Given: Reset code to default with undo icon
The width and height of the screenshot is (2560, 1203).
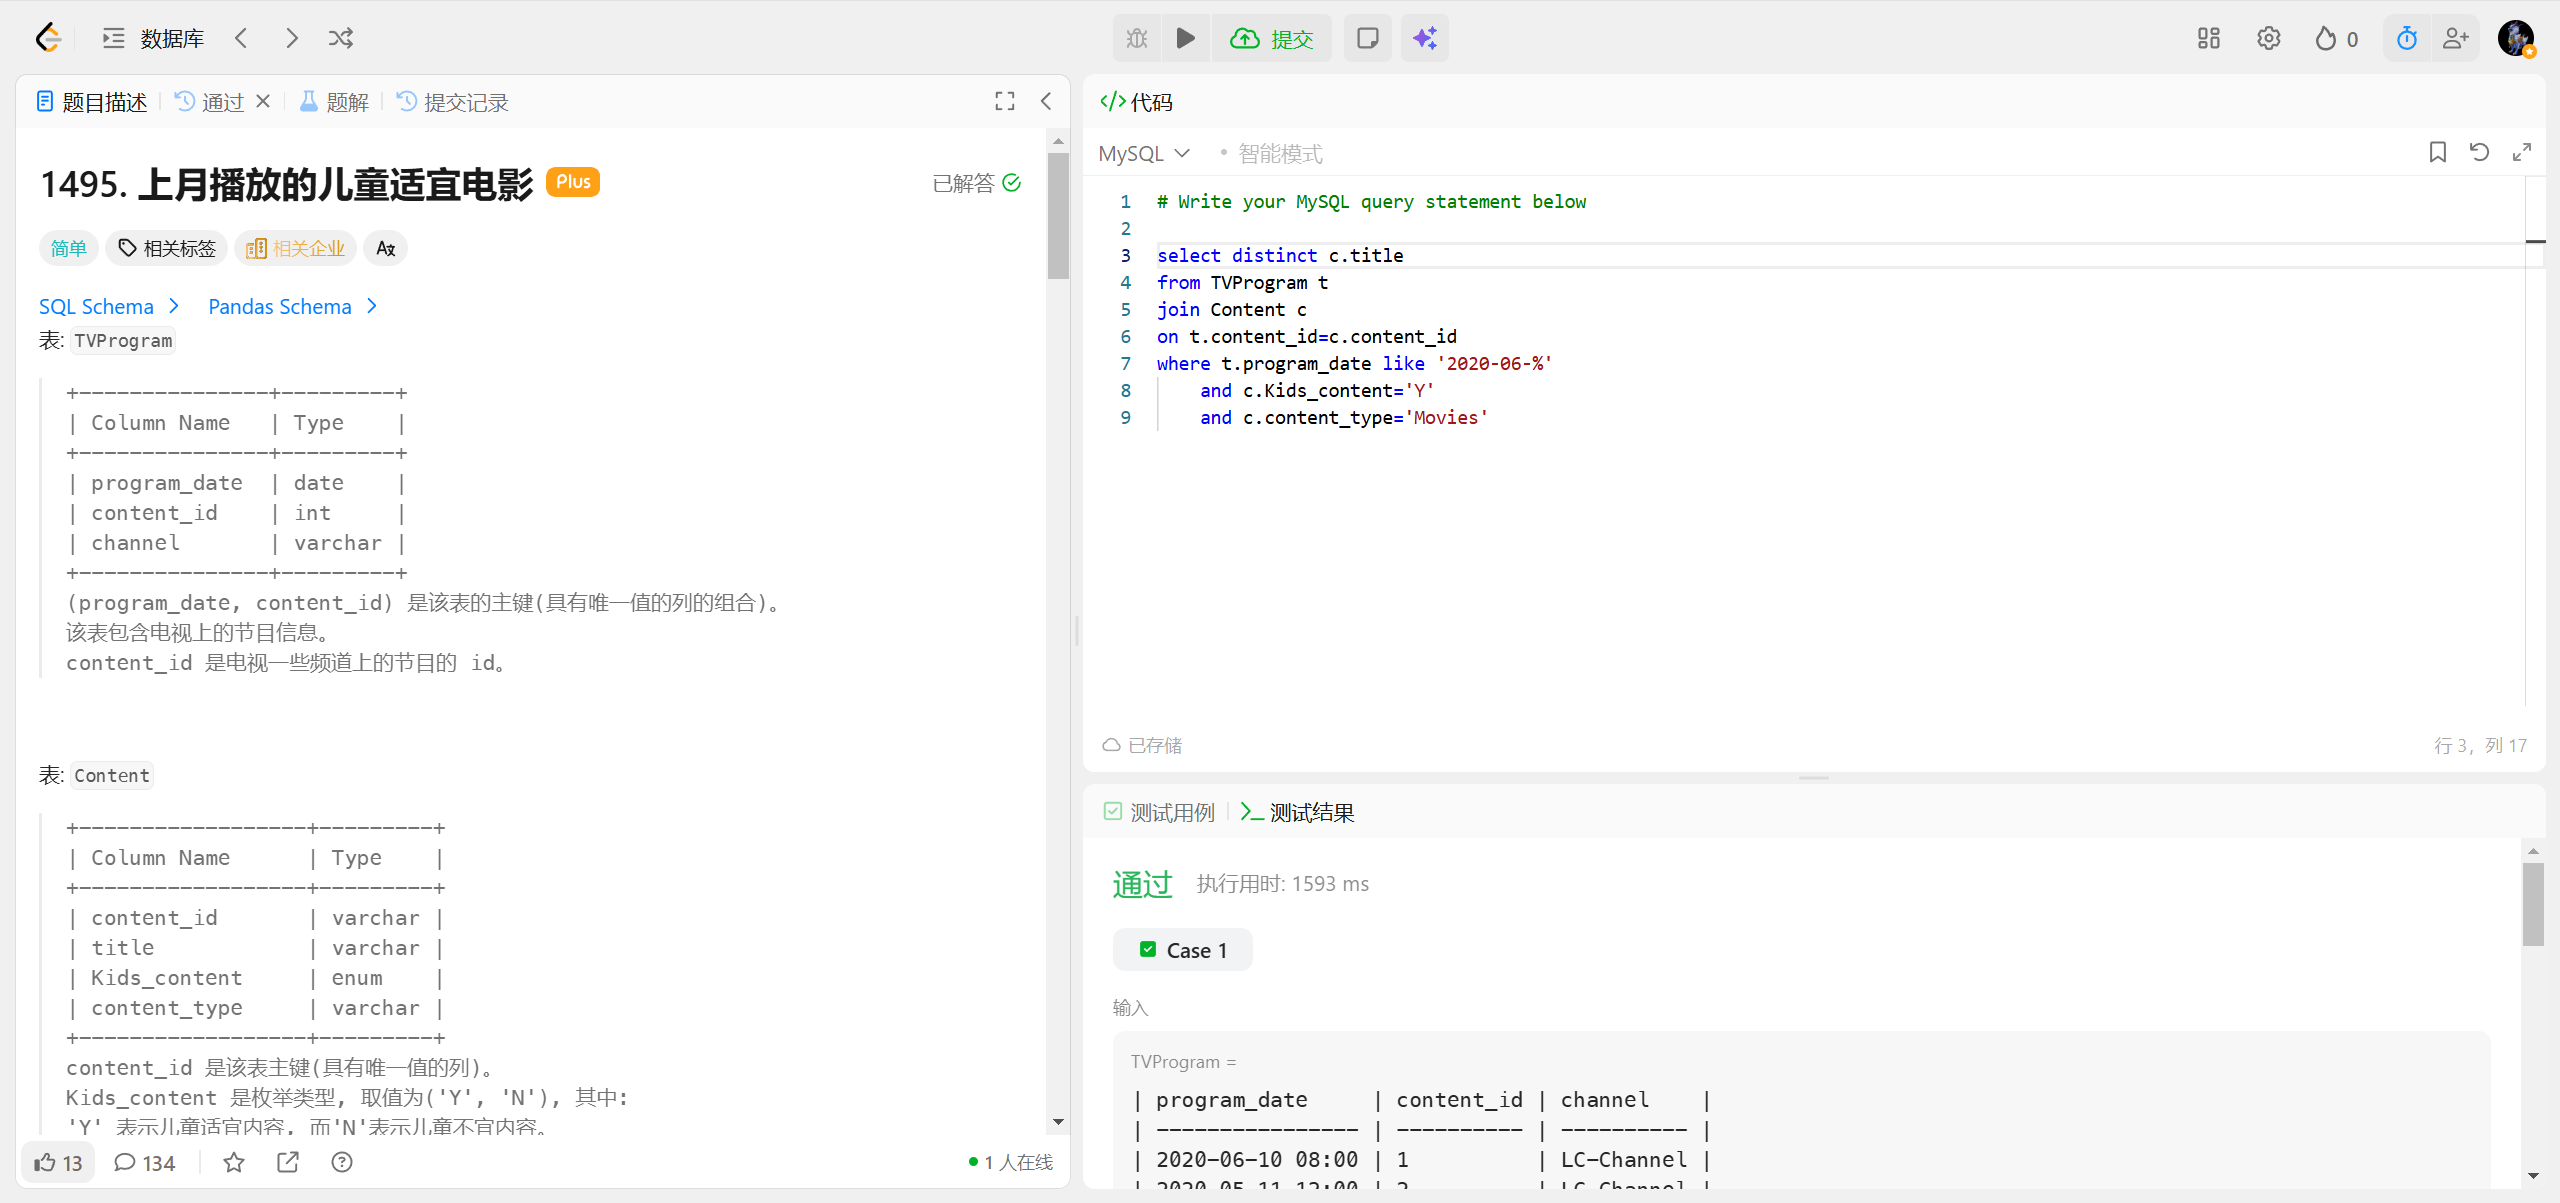Looking at the screenshot, I should pos(2479,152).
